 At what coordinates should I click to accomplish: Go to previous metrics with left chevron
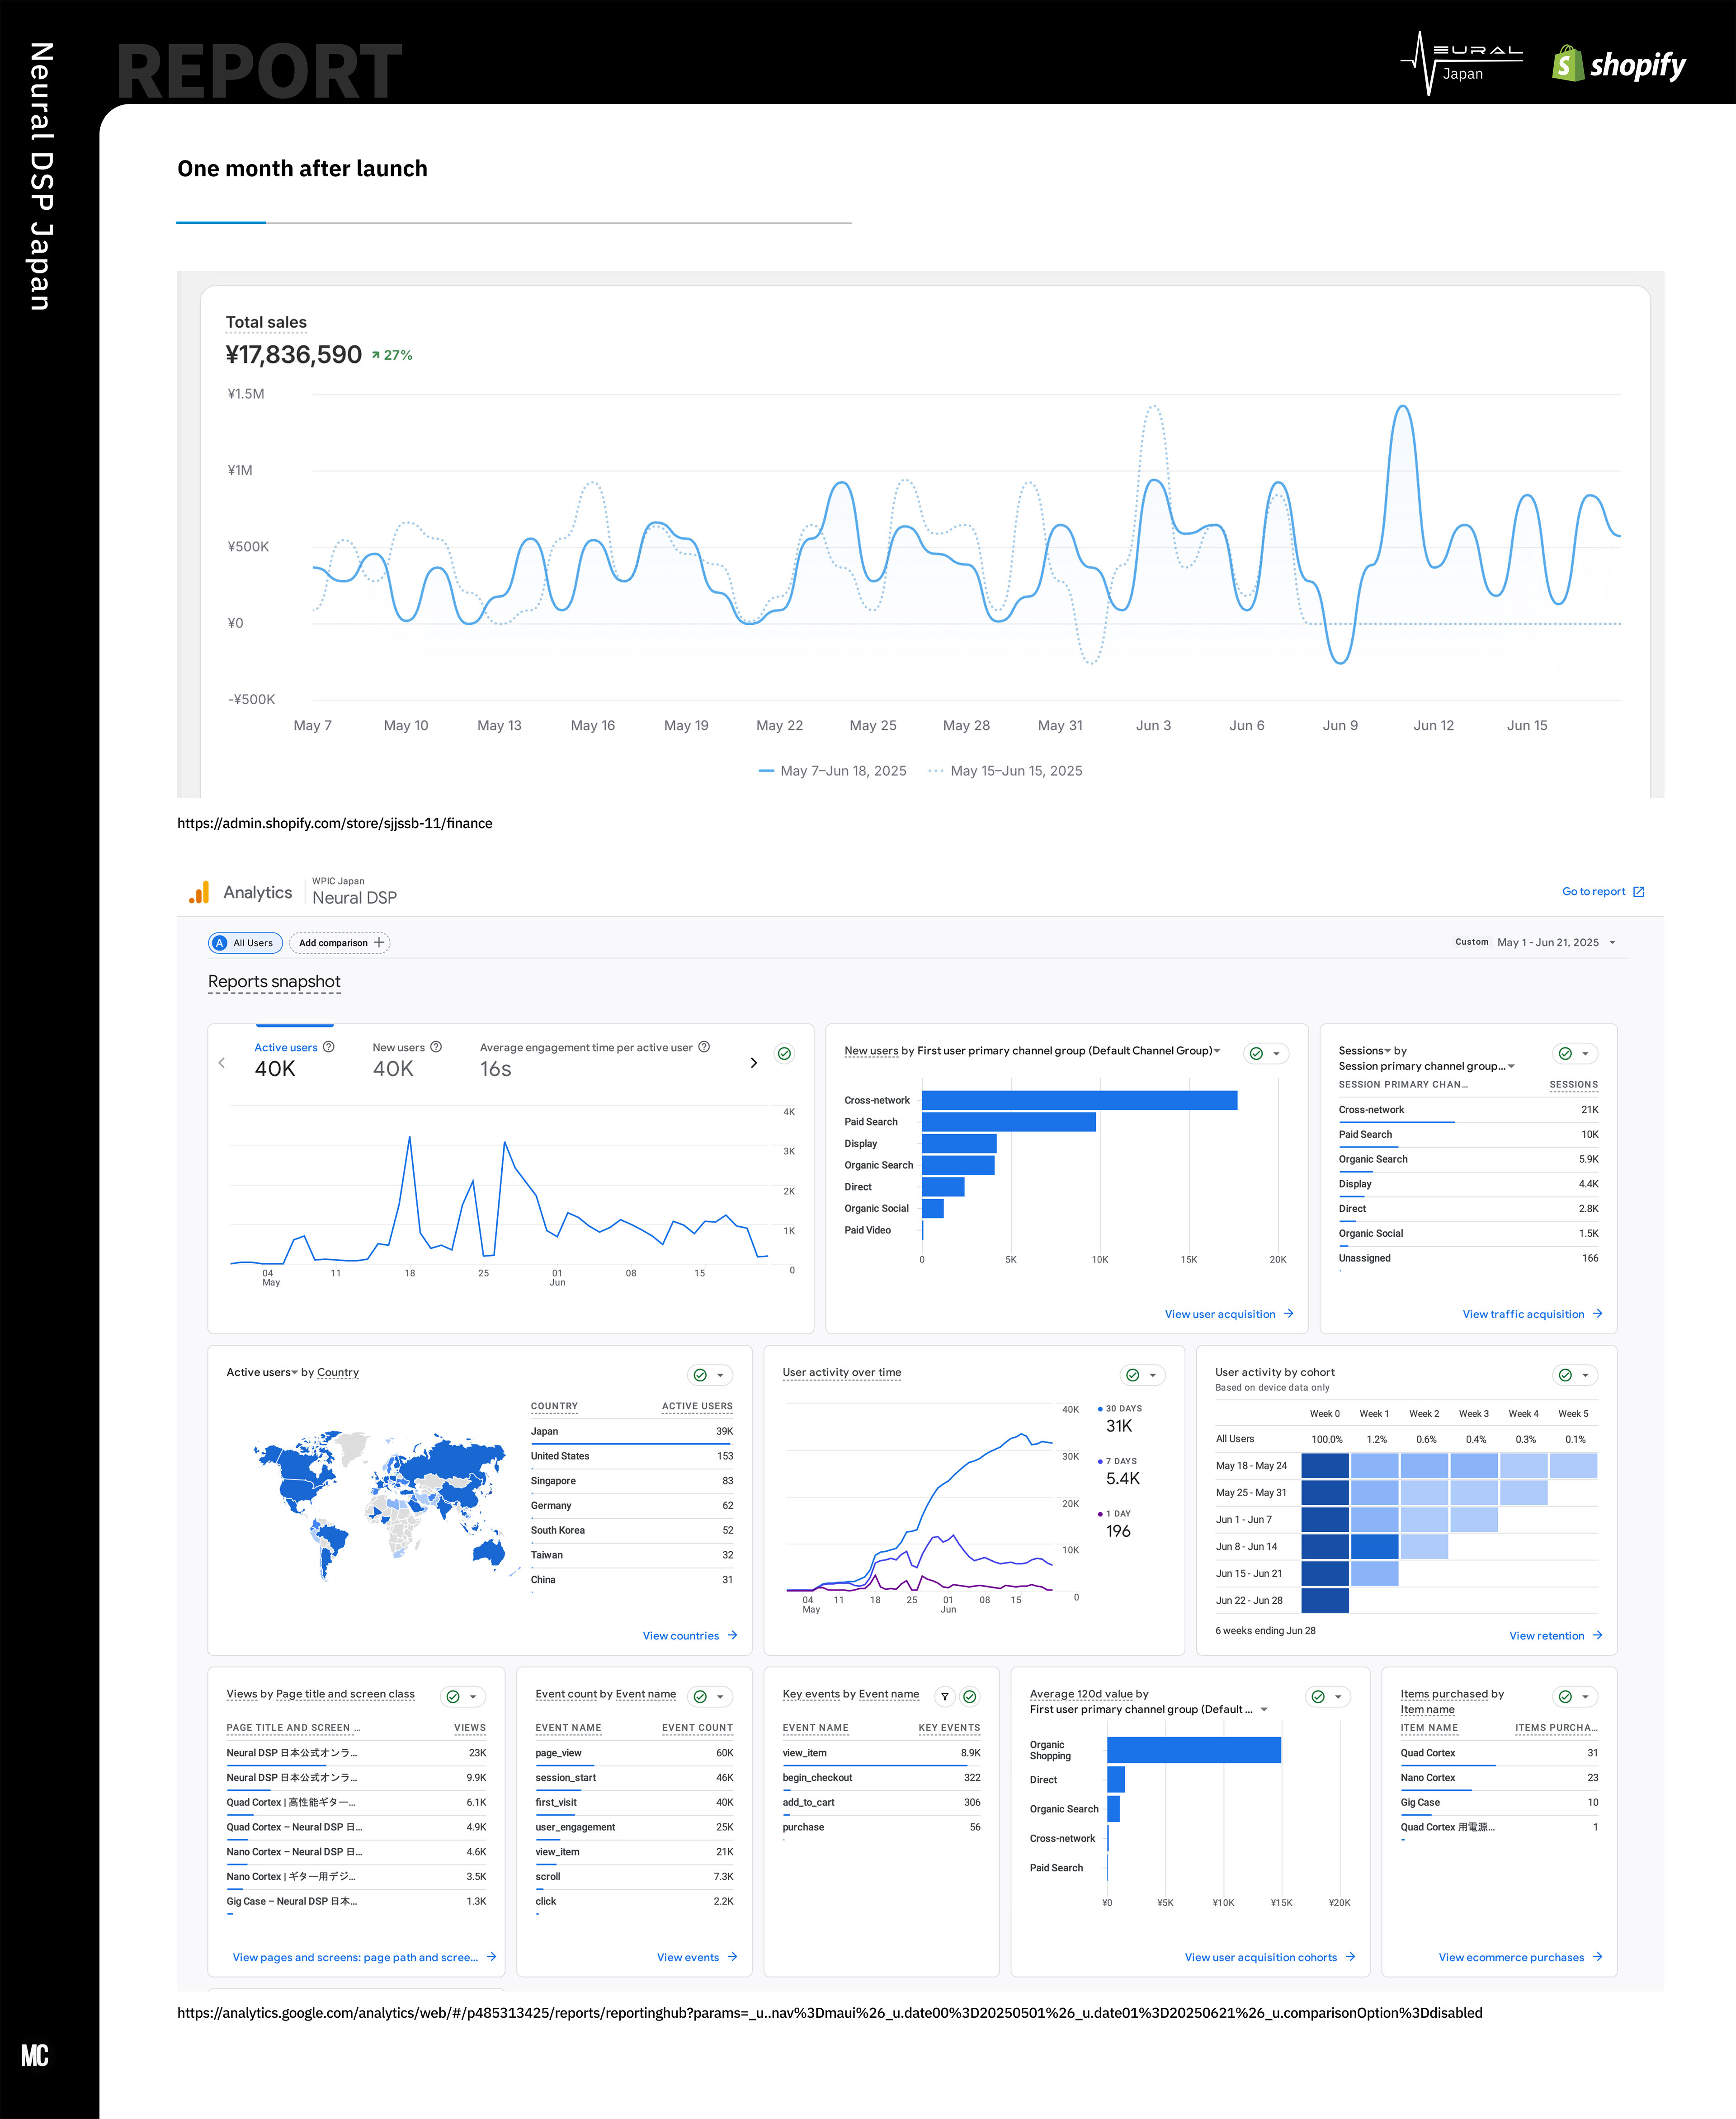222,1063
